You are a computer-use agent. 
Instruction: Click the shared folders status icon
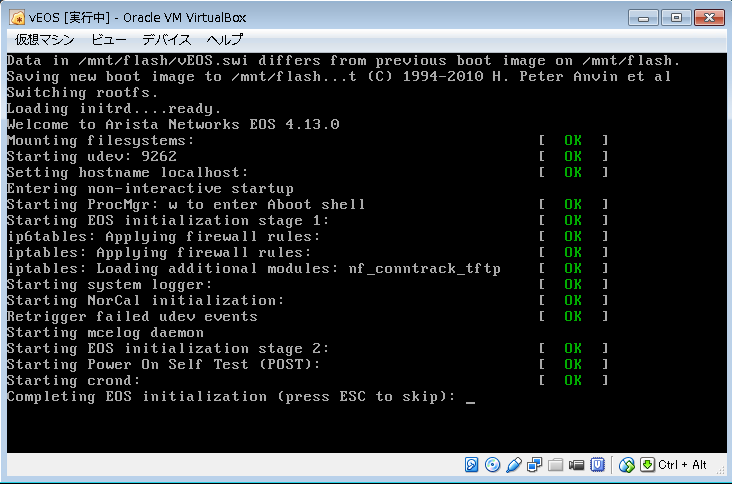[556, 465]
